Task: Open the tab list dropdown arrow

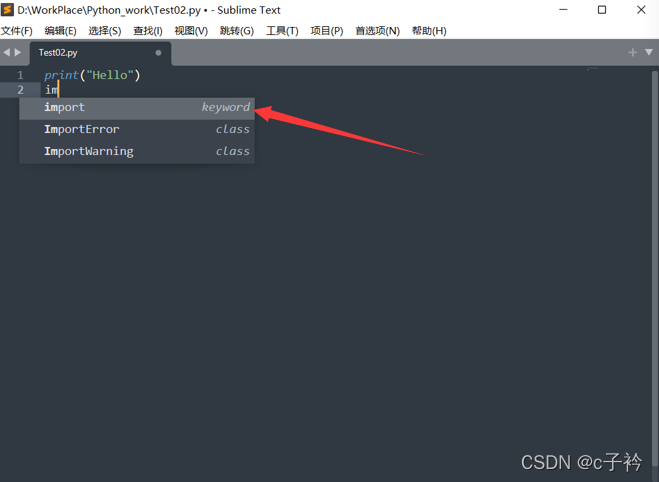Action: [649, 52]
